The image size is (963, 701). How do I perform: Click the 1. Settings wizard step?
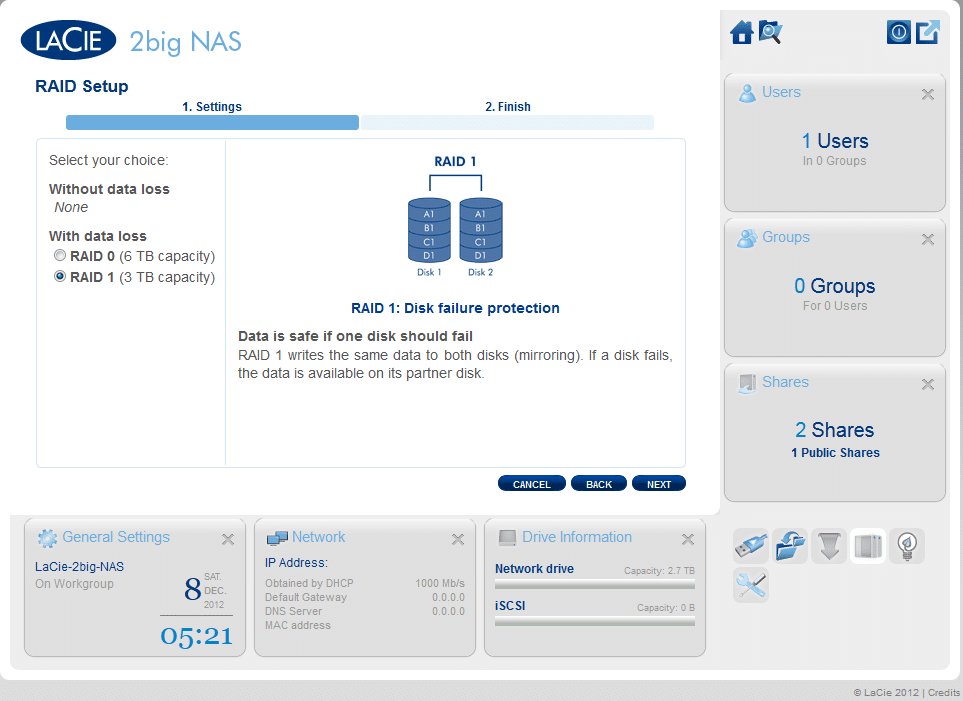tap(212, 107)
